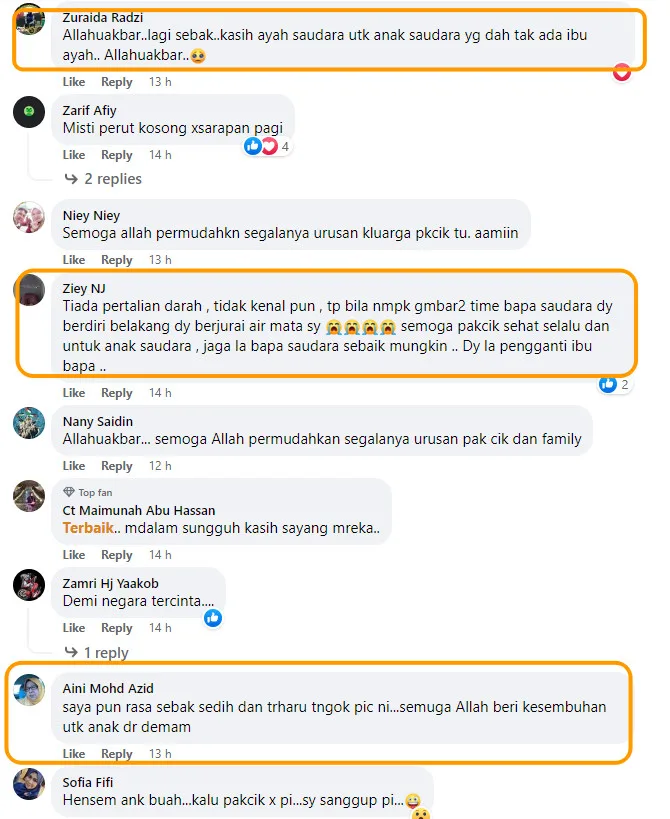Expand the 1 reply under Zamri Hj Yaakob
Viewport: 670px width, 819px height.
tap(96, 653)
